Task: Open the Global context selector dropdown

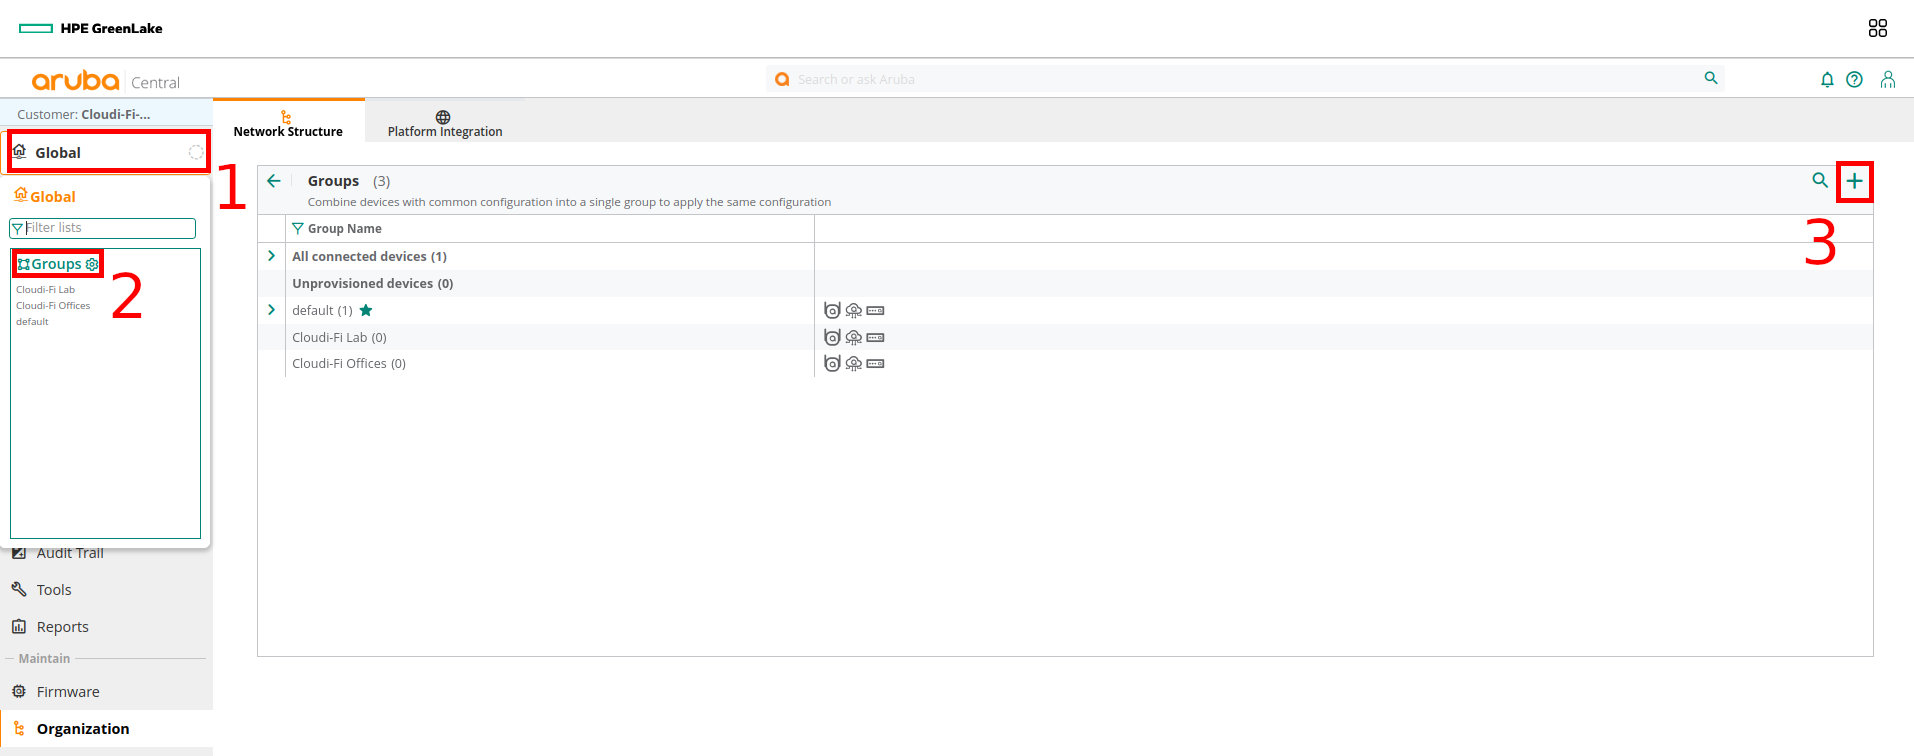Action: pos(108,152)
